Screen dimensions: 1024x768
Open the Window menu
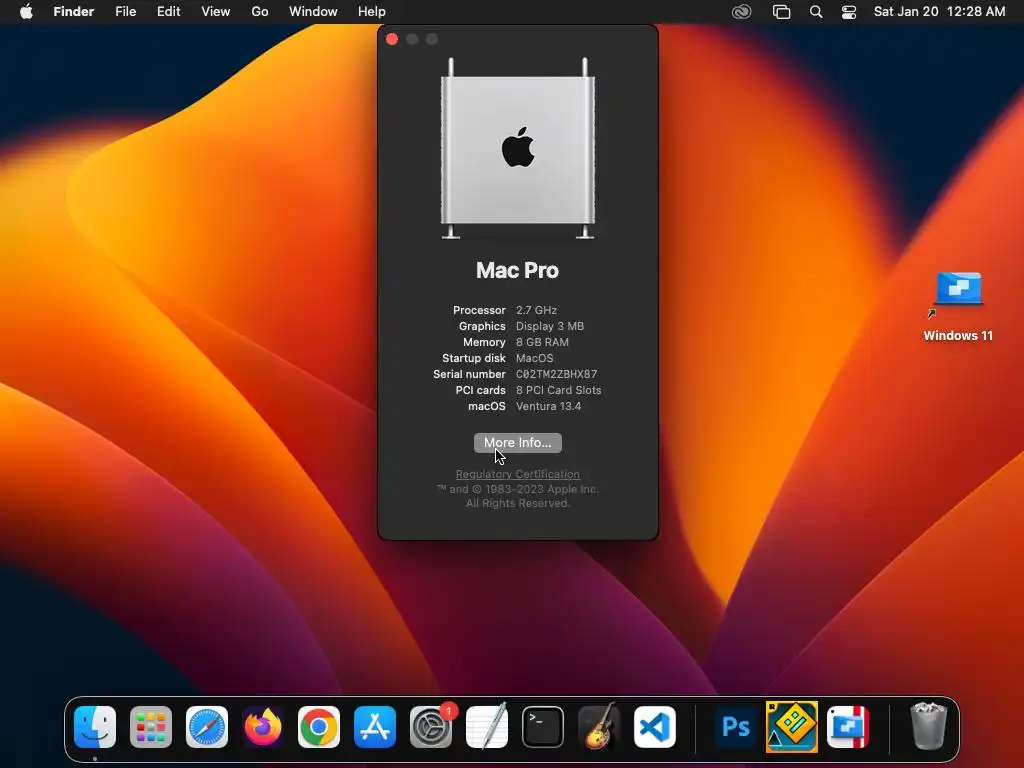click(x=313, y=12)
